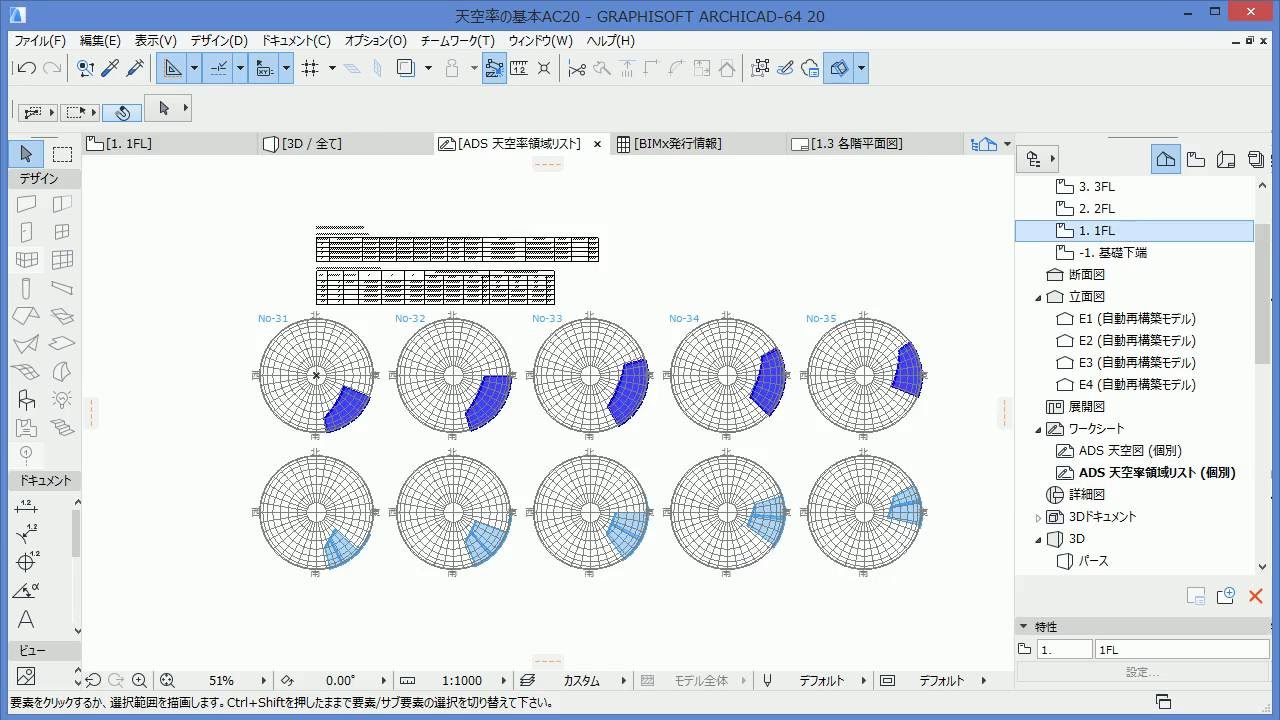Click the navigator vertical scrollbar
Screen dimensions: 1280x720
1261,295
